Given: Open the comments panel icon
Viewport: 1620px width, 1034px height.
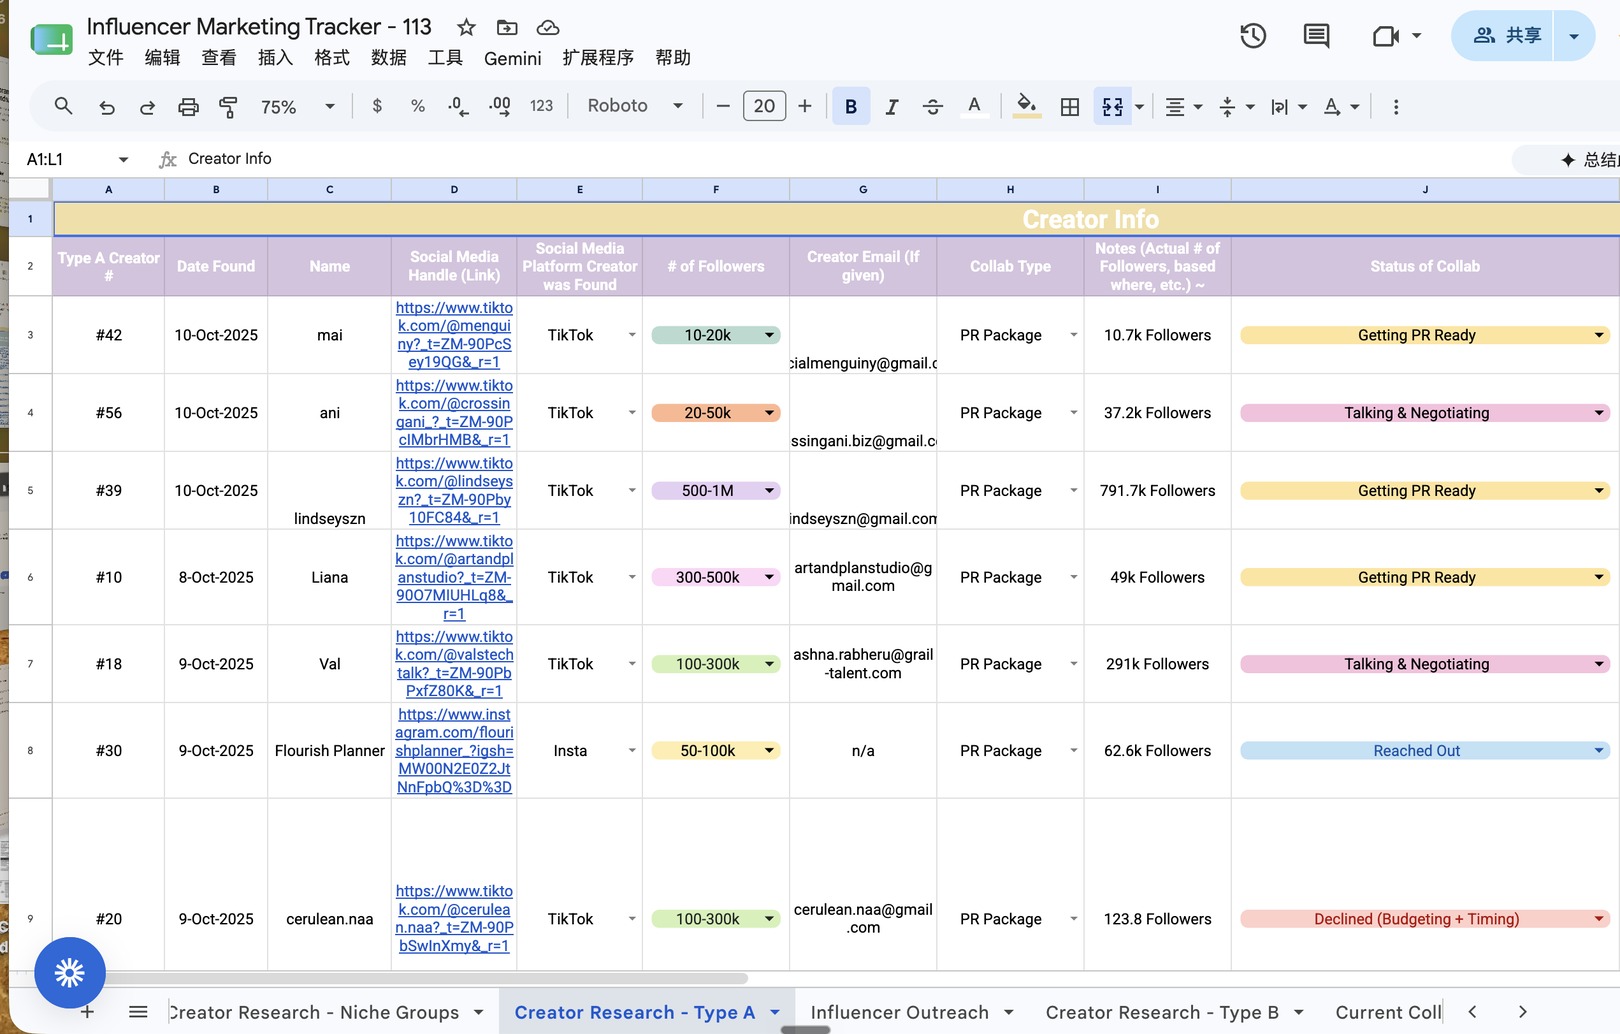Looking at the screenshot, I should (1317, 36).
